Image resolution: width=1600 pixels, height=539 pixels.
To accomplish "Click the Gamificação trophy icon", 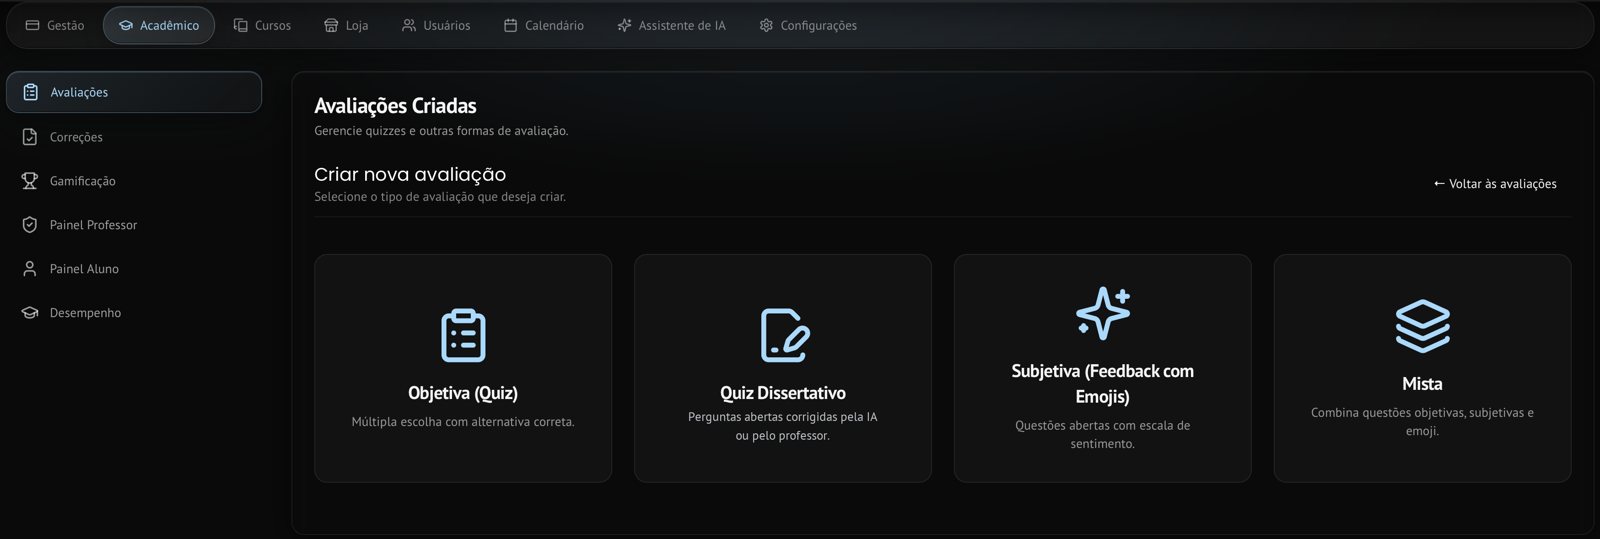I will (30, 181).
